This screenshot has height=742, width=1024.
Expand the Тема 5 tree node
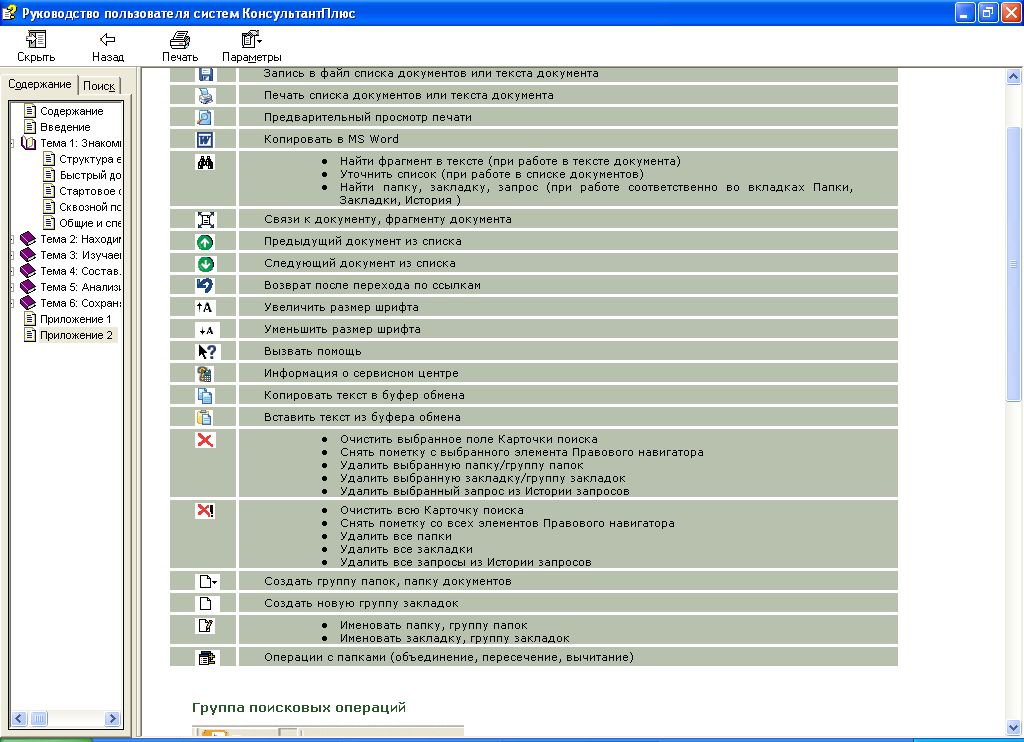point(12,287)
